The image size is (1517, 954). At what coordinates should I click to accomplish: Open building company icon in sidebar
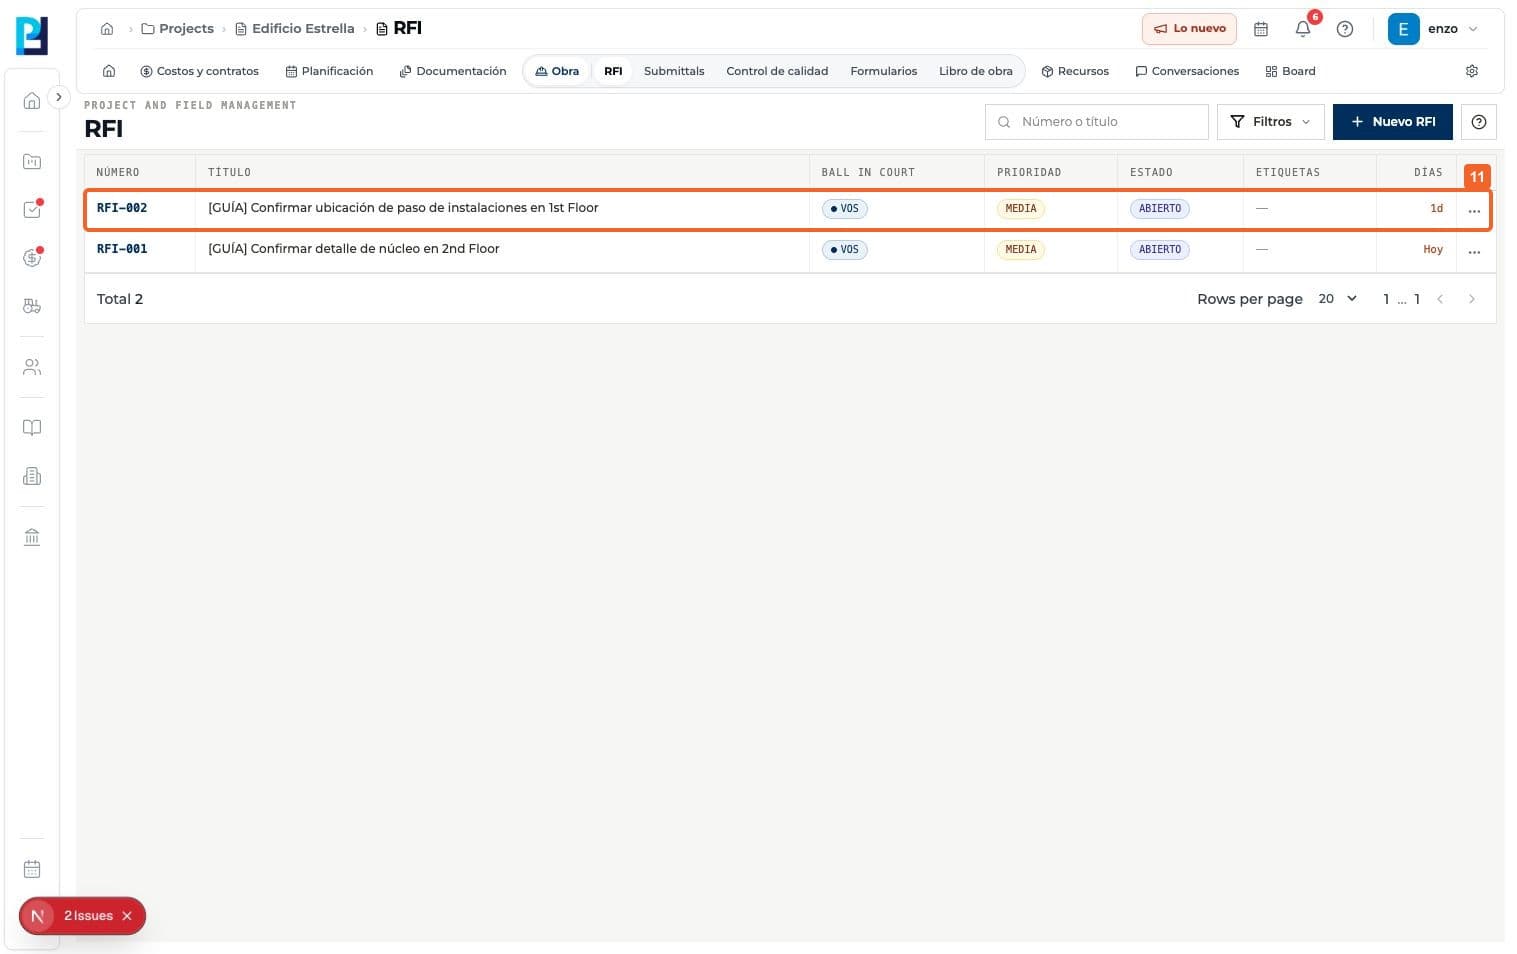[32, 476]
